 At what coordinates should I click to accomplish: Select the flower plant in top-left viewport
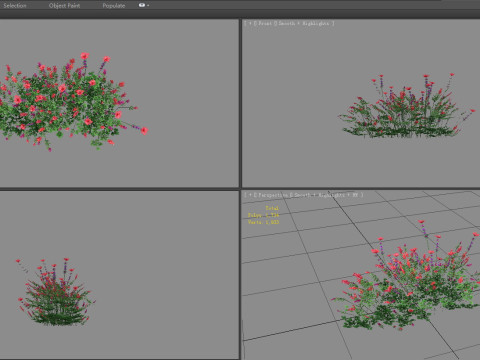[x=74, y=102]
